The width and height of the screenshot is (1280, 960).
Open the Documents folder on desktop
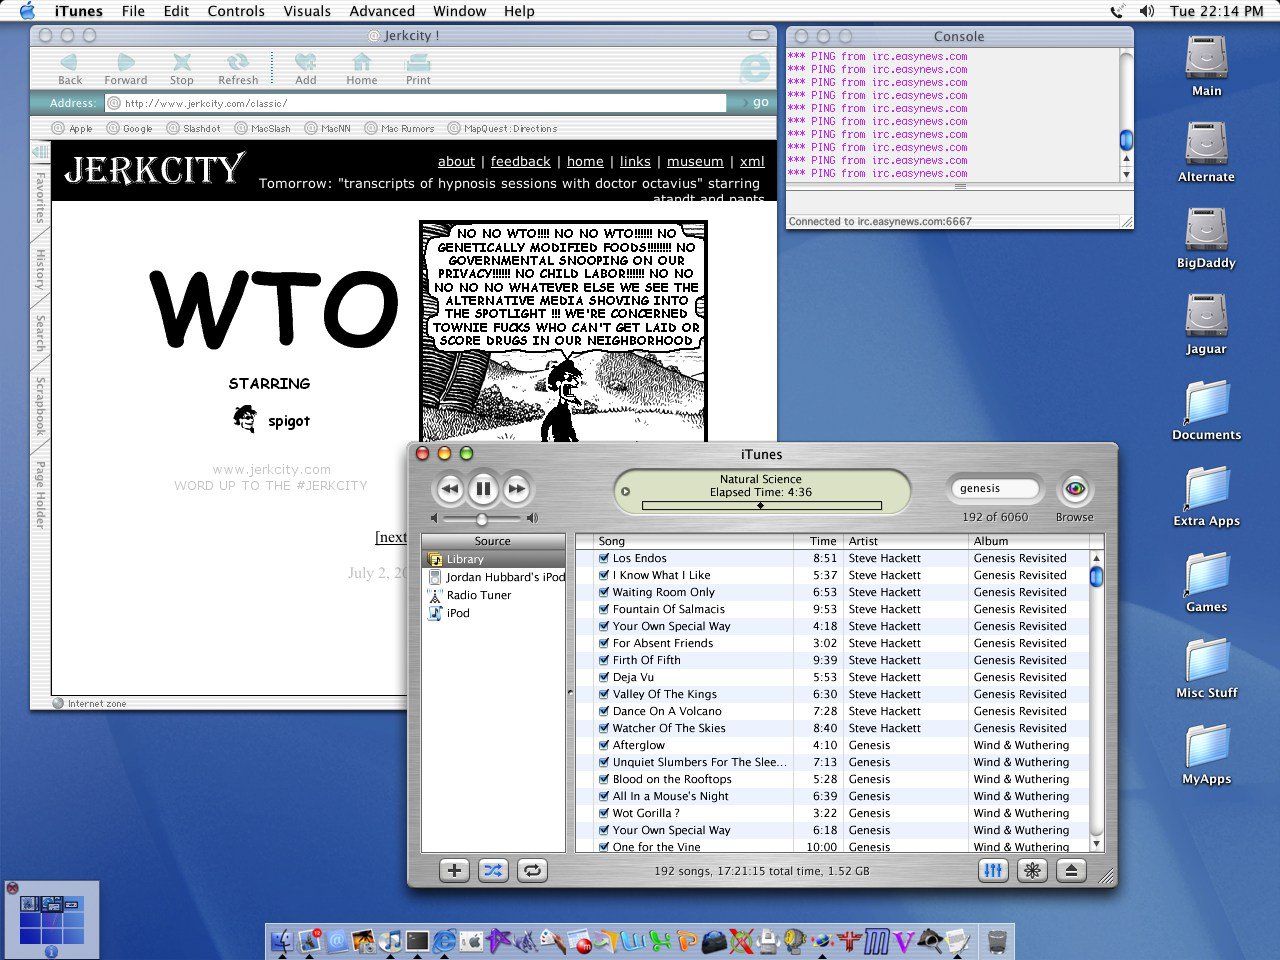(x=1206, y=410)
